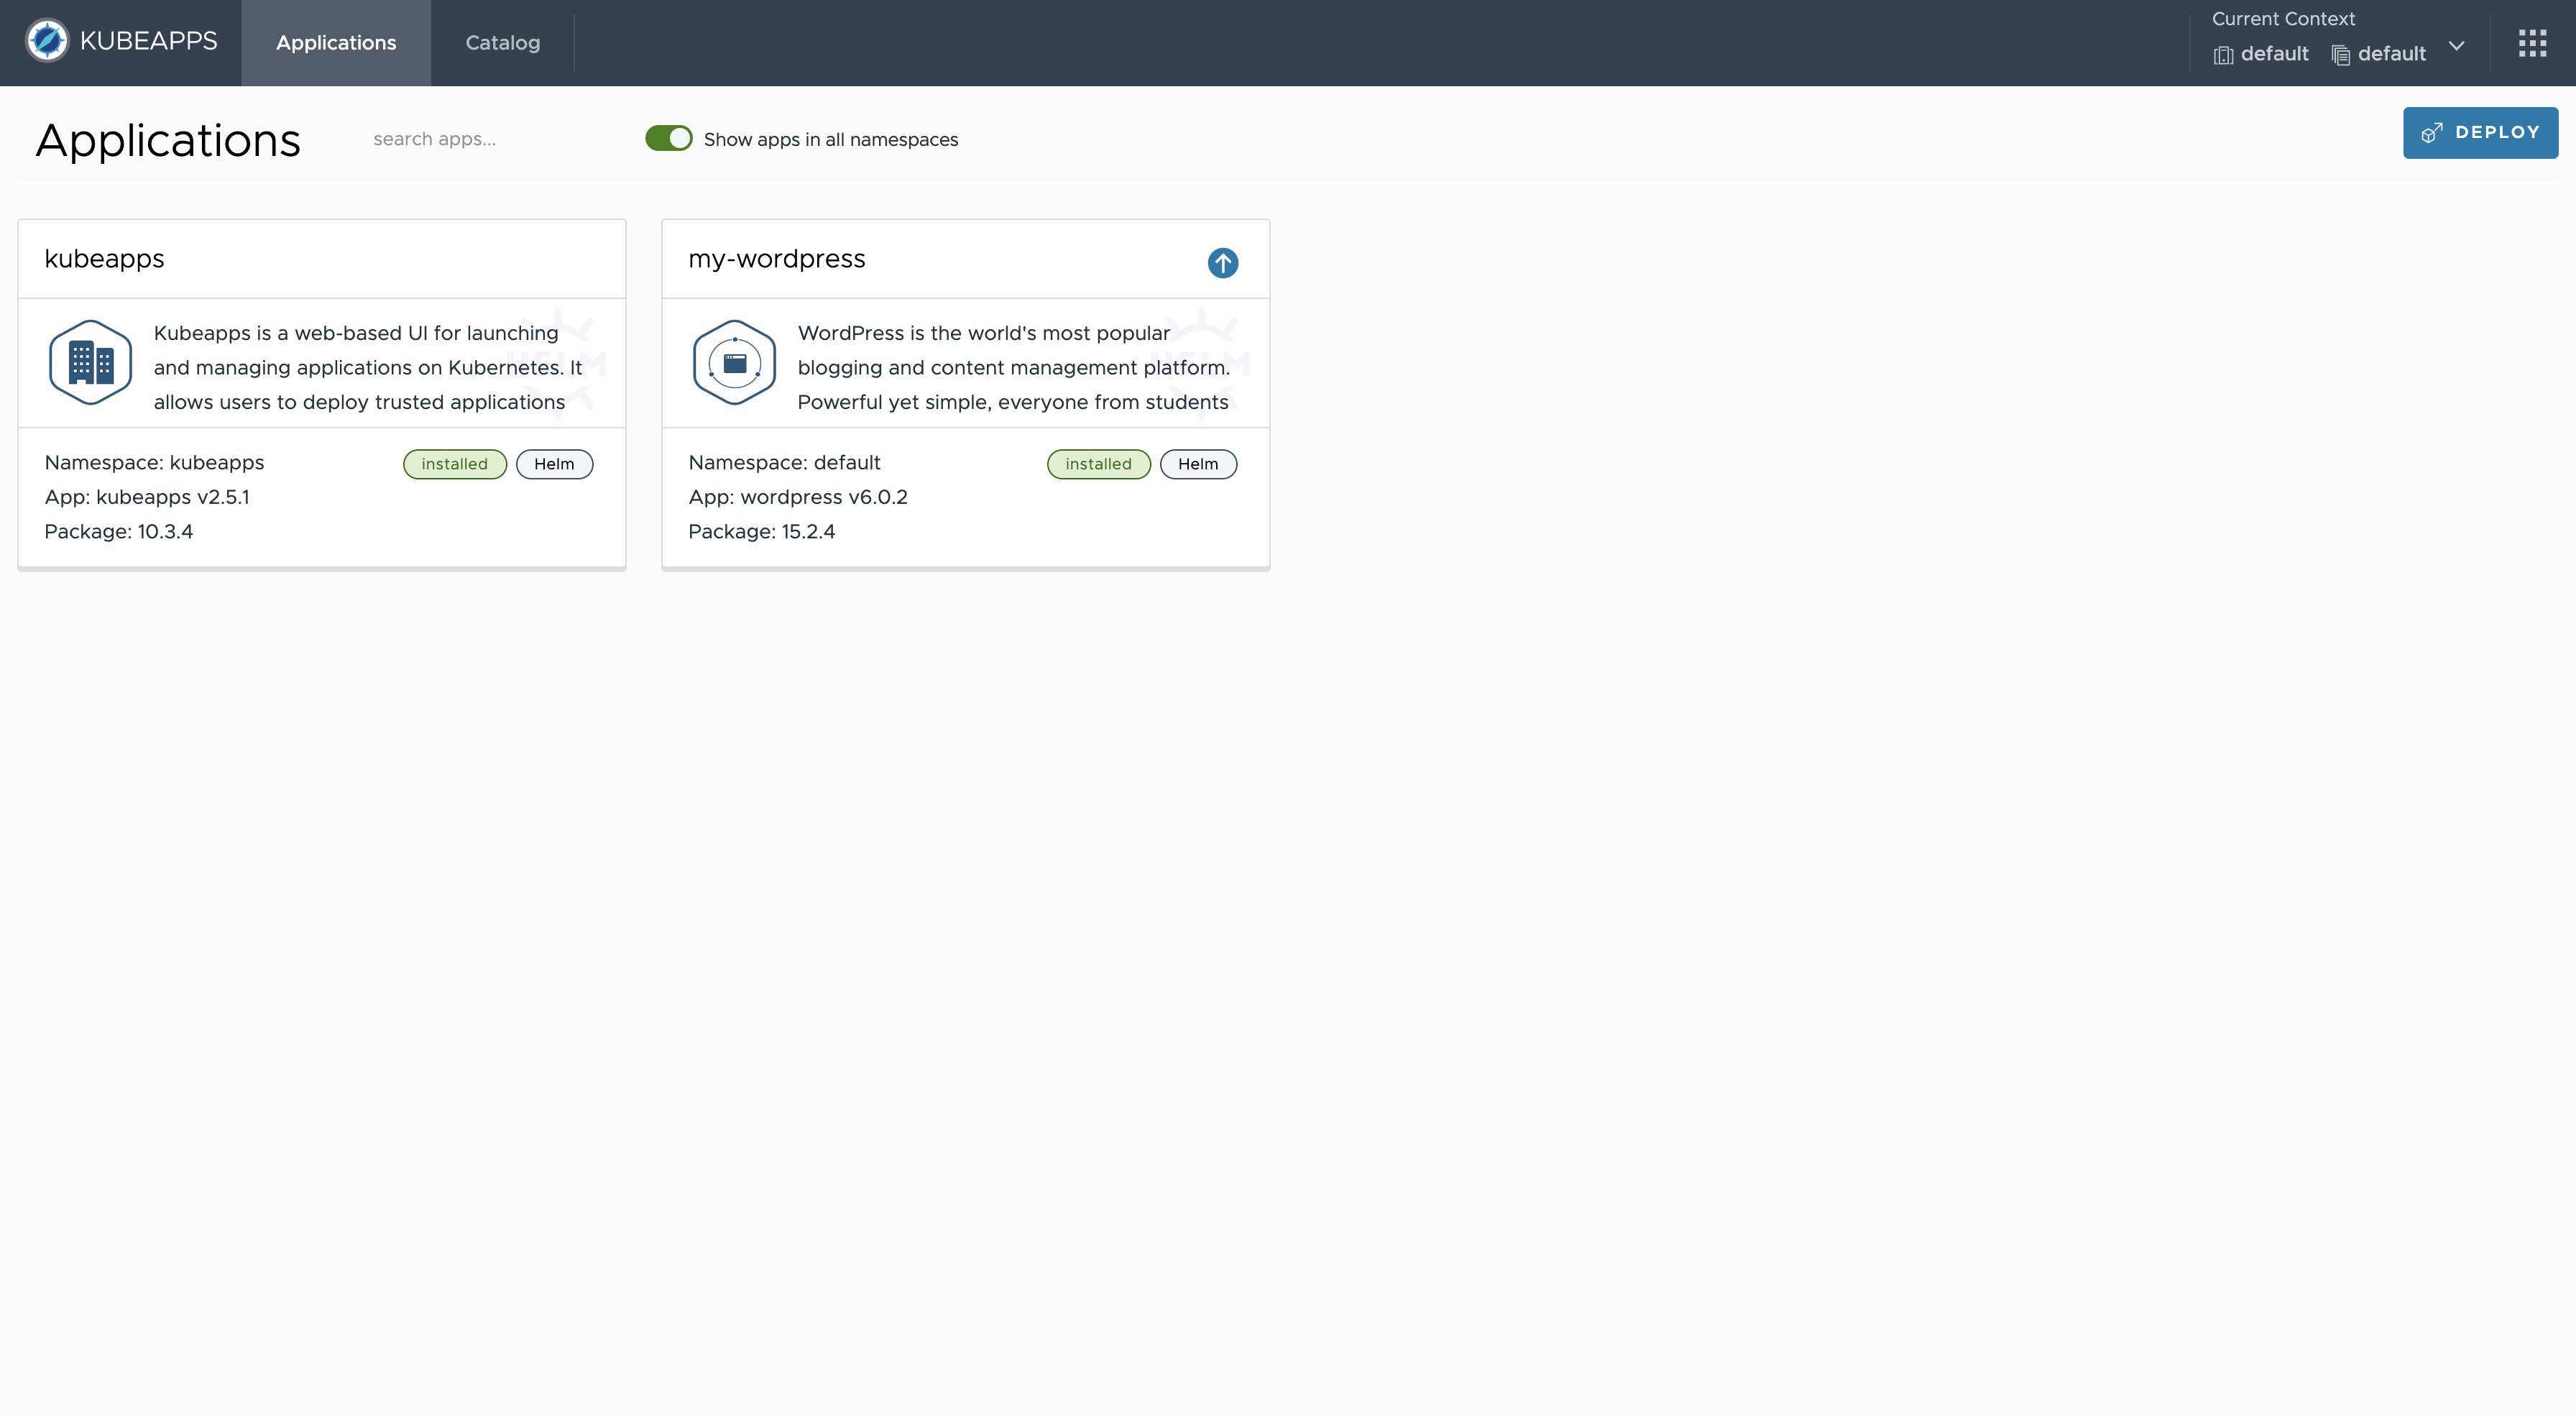Click the kubeapps building hexagon icon
Screen dimensions: 2576x1416
(x=90, y=362)
